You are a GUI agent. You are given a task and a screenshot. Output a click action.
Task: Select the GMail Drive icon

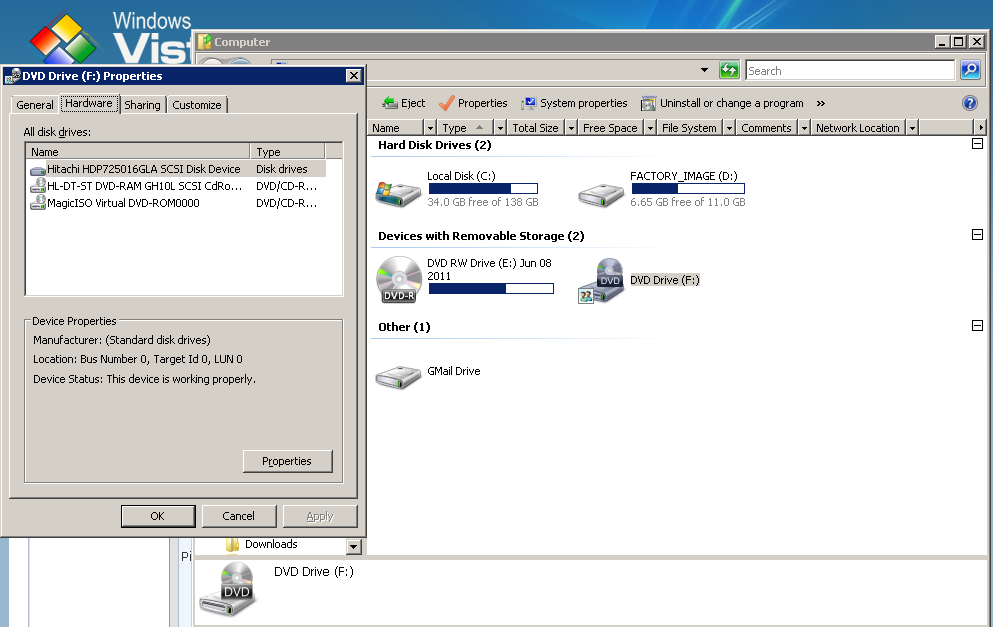point(398,376)
